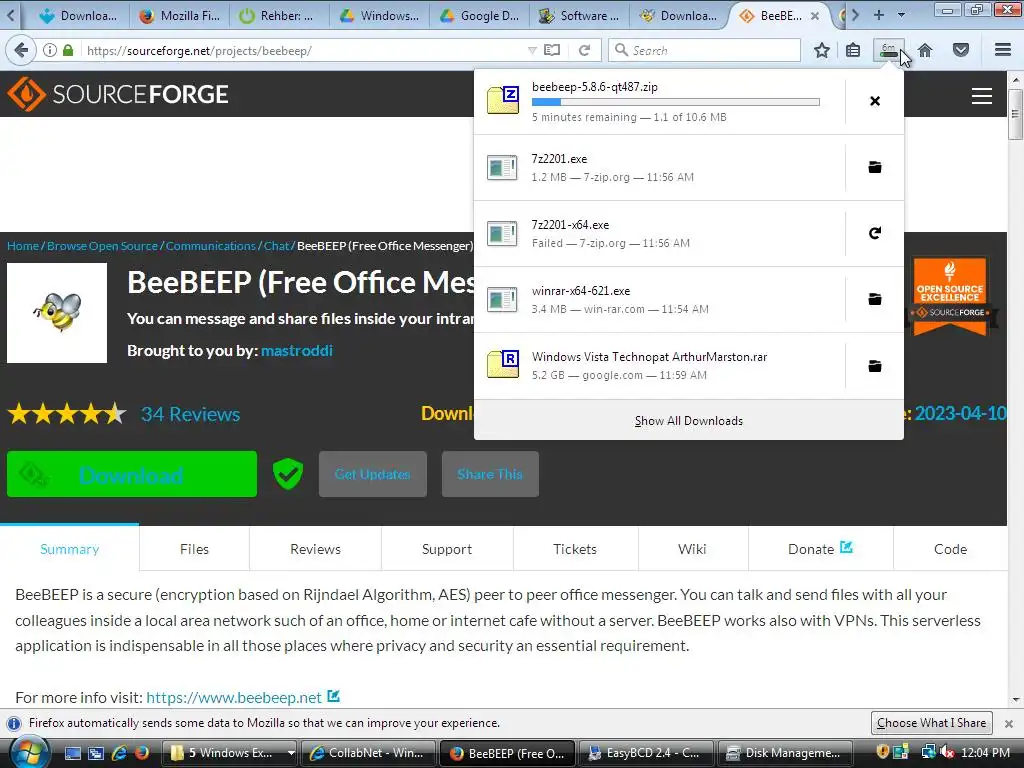
Task: Click Choose What I Share button
Action: tap(931, 723)
